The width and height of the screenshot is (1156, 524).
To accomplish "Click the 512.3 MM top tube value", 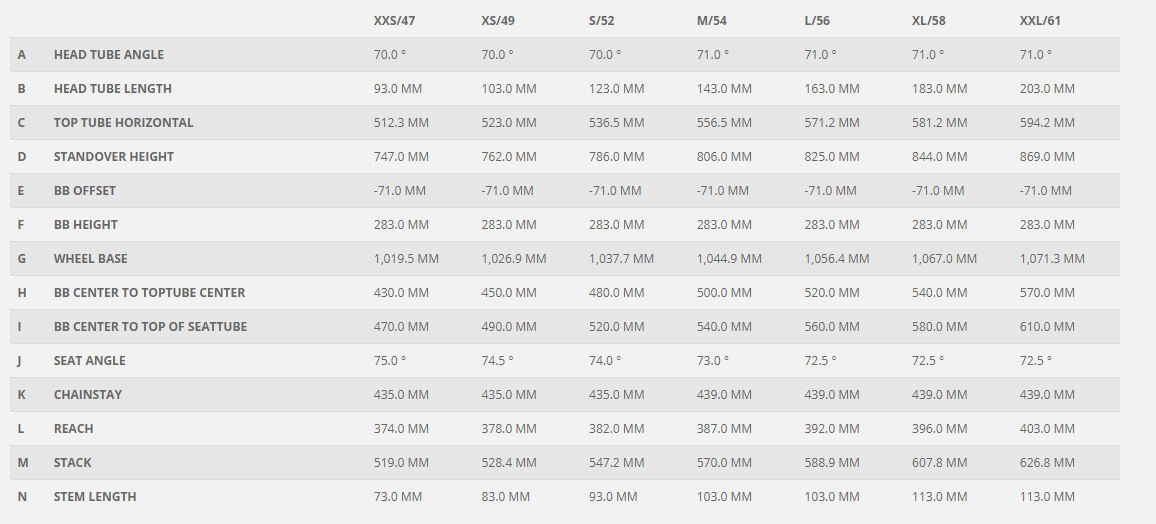I will pyautogui.click(x=401, y=123).
